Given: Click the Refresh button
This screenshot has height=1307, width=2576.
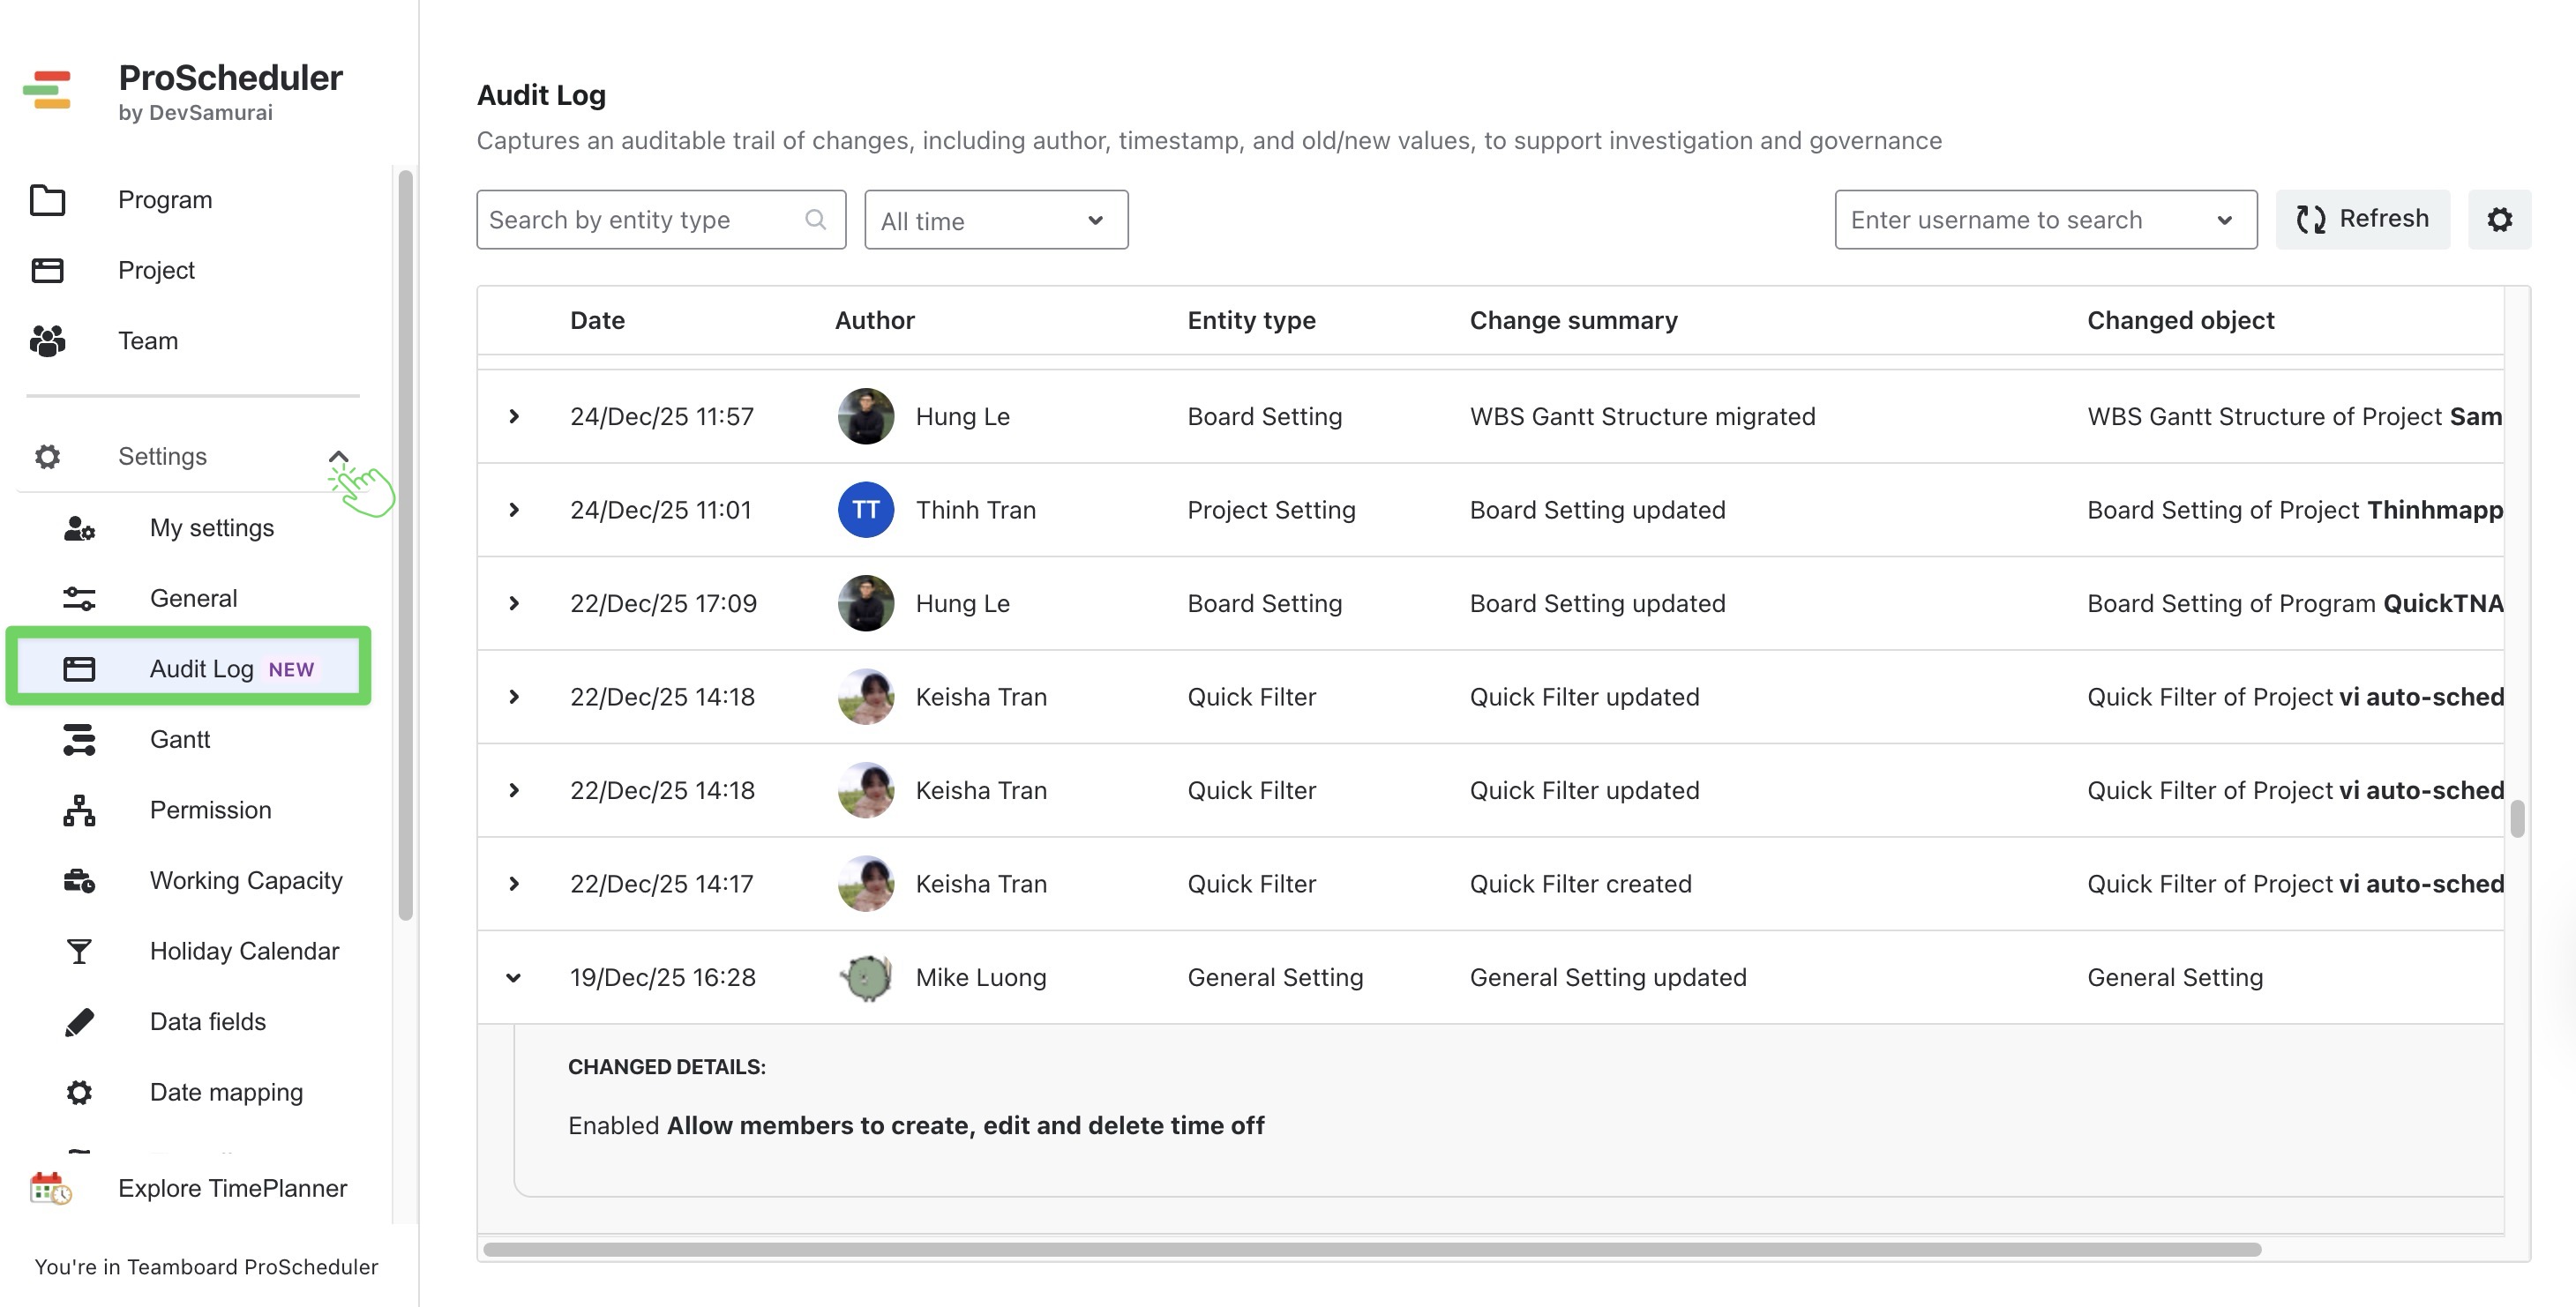Looking at the screenshot, I should pos(2363,218).
